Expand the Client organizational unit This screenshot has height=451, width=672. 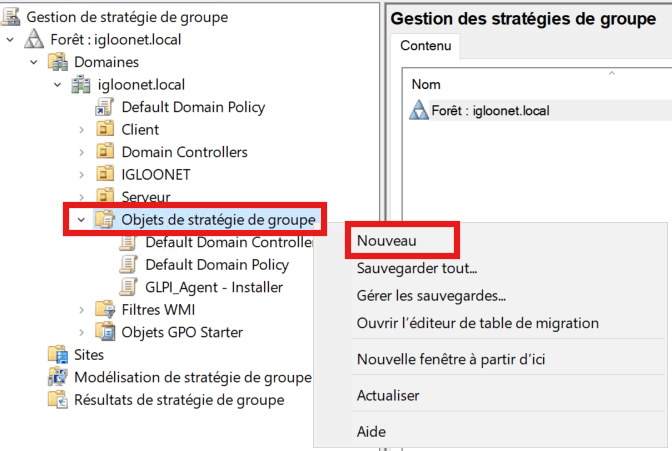pyautogui.click(x=81, y=129)
